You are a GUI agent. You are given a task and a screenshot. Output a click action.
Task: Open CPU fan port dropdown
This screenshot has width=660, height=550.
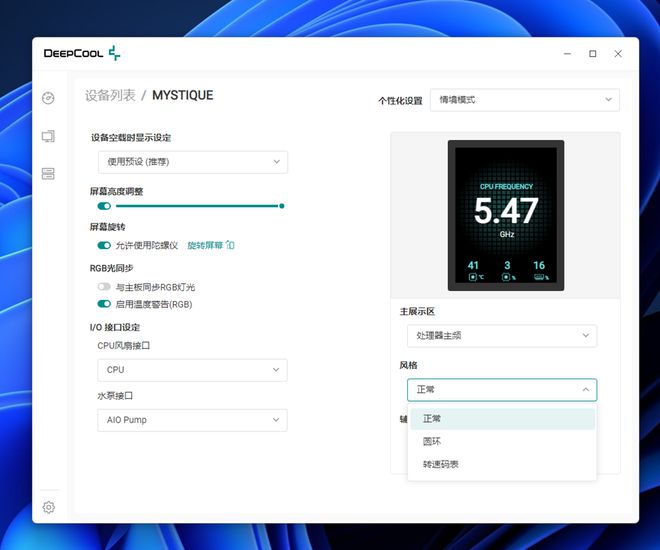pos(192,370)
